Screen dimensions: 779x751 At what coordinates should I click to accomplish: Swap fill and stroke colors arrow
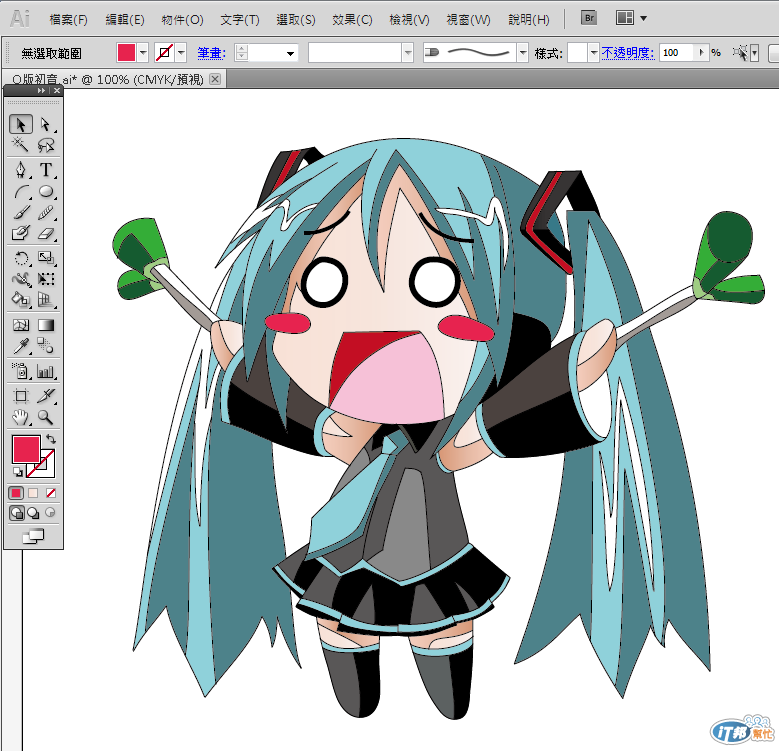click(51, 439)
